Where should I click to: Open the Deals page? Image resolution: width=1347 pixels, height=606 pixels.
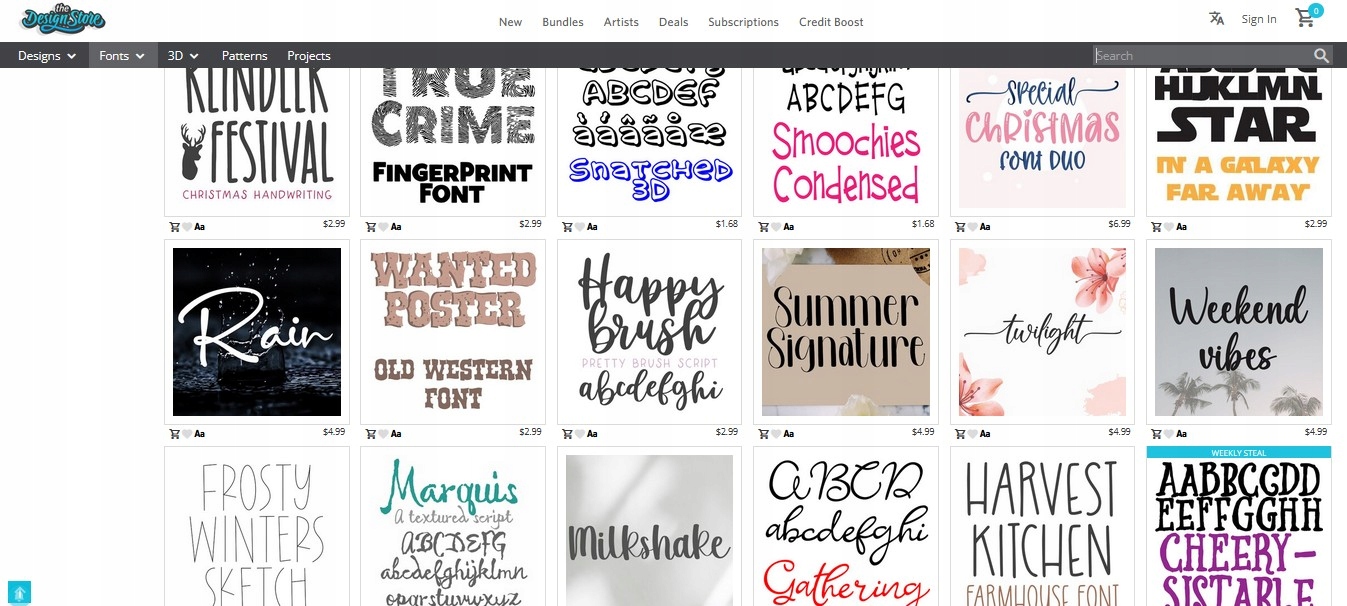click(673, 22)
